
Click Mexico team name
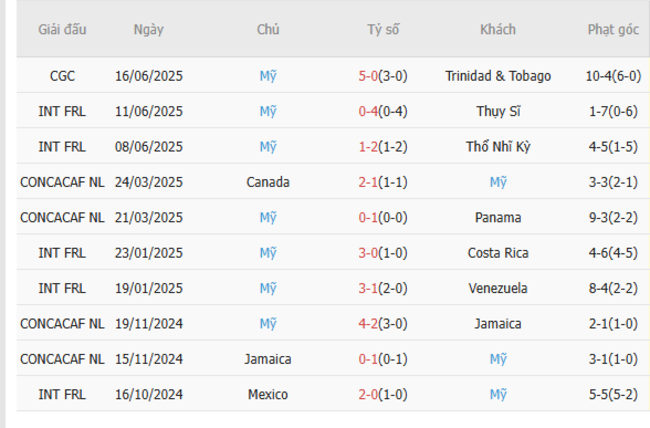tap(267, 395)
